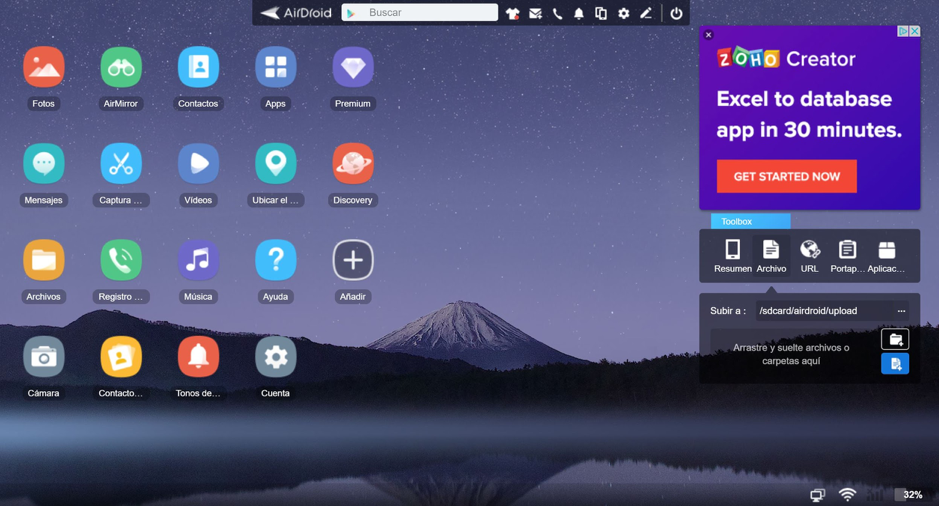Click the ad's X close icon
Viewport: 939px width, 506px height.
pyautogui.click(x=914, y=31)
